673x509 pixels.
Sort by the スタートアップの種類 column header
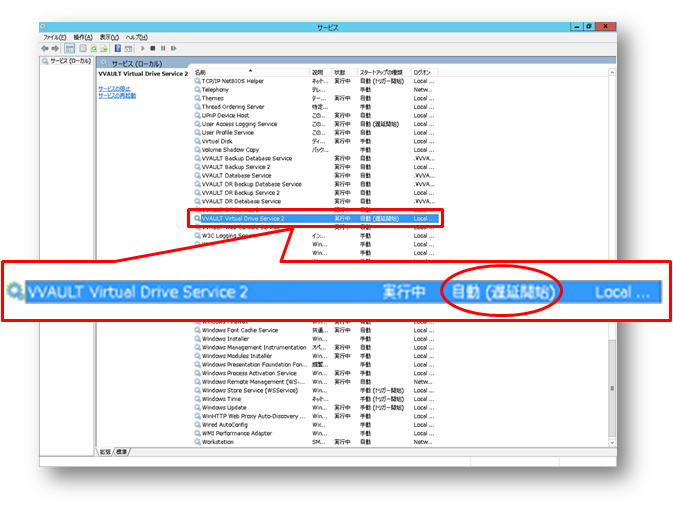(x=384, y=73)
